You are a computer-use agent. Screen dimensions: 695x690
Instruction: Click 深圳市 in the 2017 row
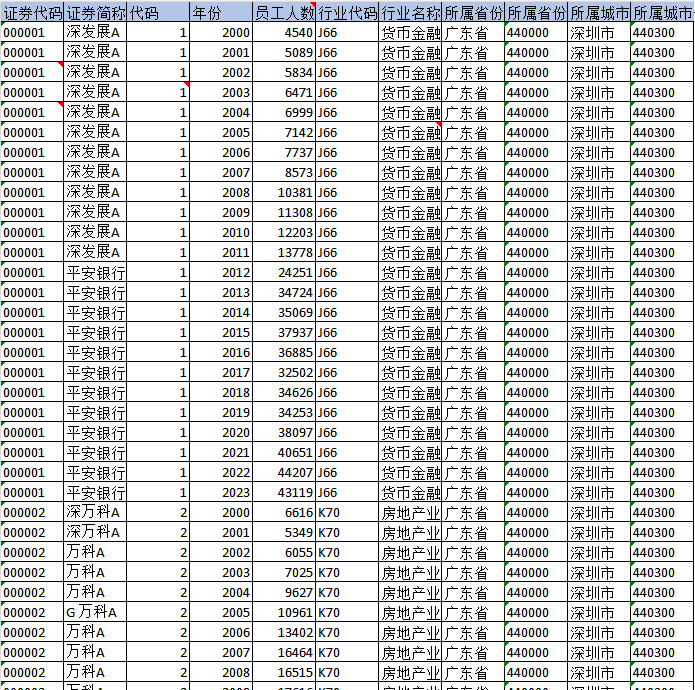point(599,372)
